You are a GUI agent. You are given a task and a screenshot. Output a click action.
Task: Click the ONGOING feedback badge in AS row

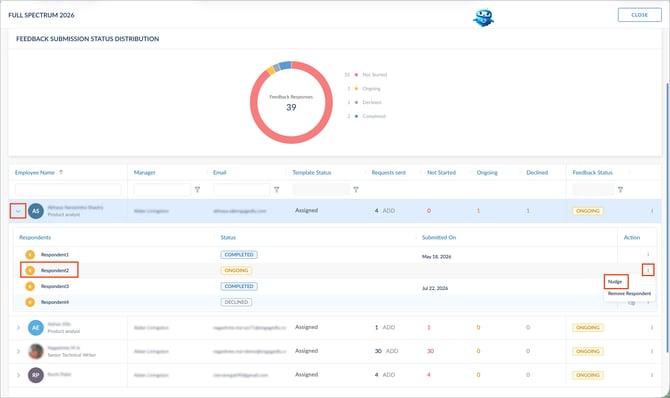tap(588, 211)
